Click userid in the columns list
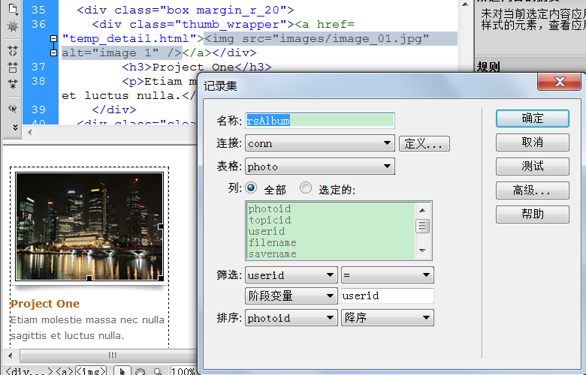The height and width of the screenshot is (375, 586). click(266, 231)
